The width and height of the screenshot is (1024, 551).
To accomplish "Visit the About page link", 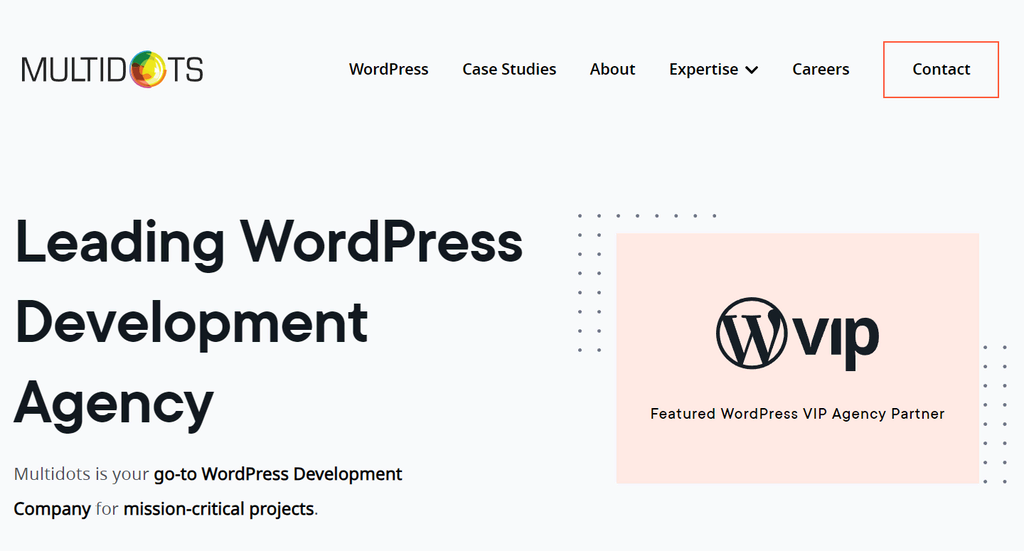I will 613,69.
